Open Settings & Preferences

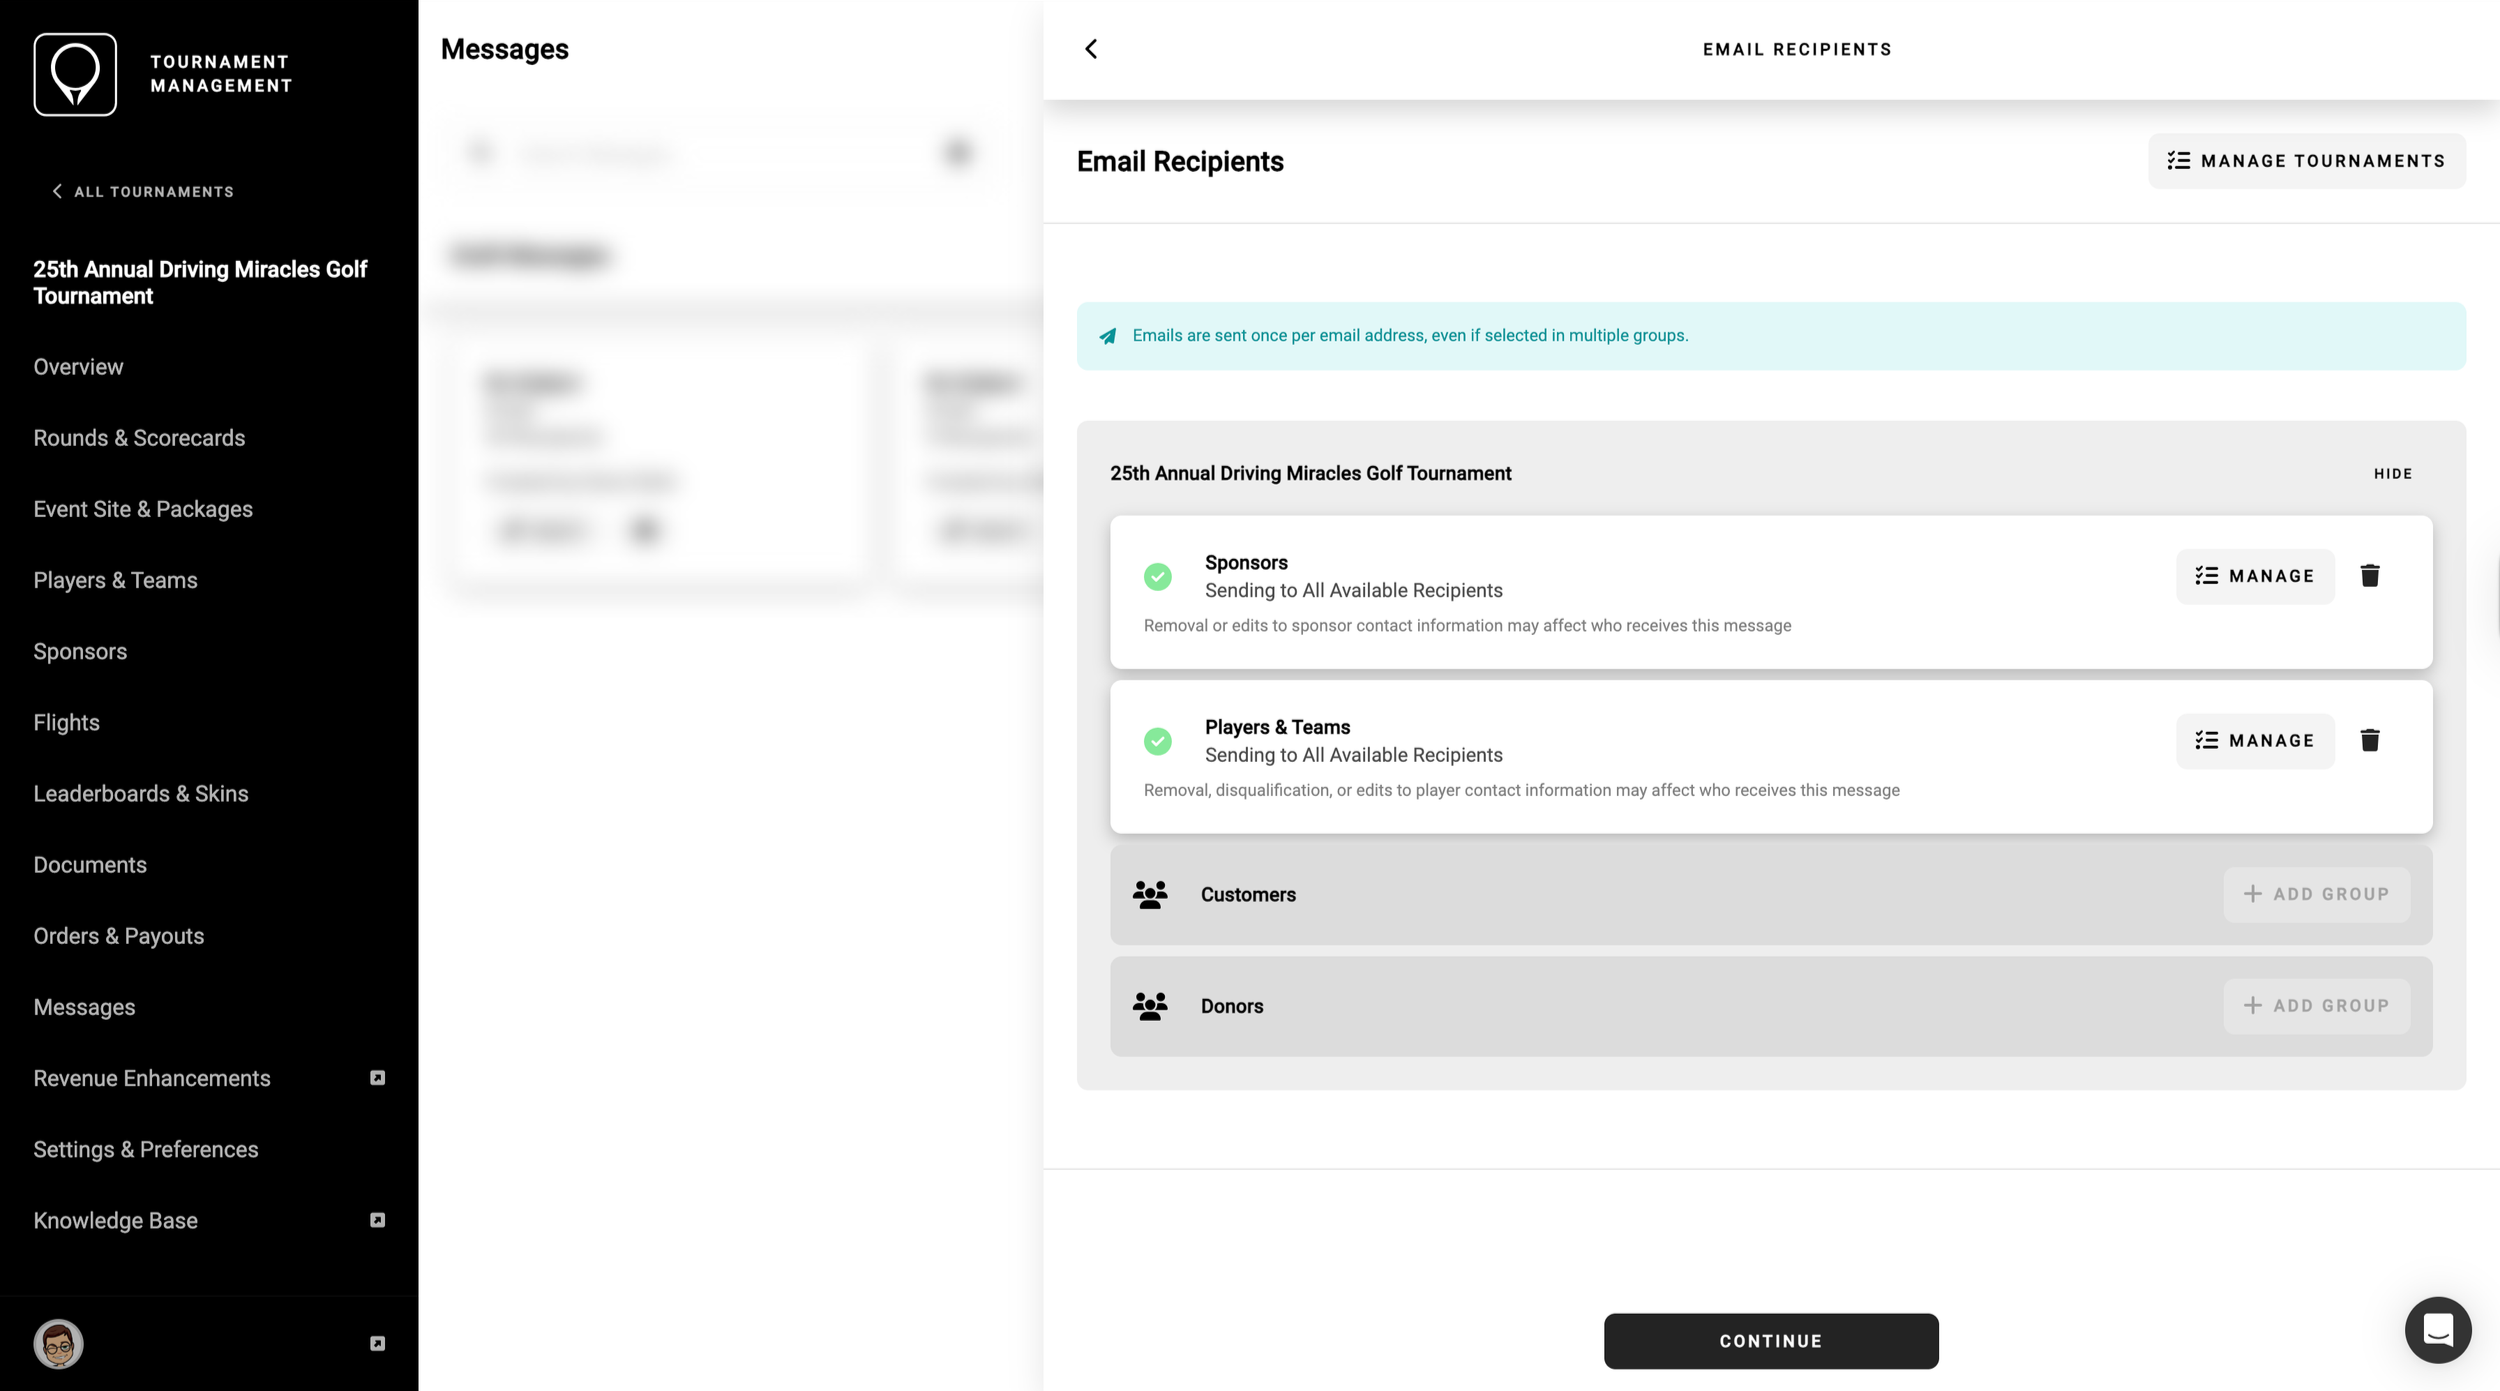click(146, 1149)
